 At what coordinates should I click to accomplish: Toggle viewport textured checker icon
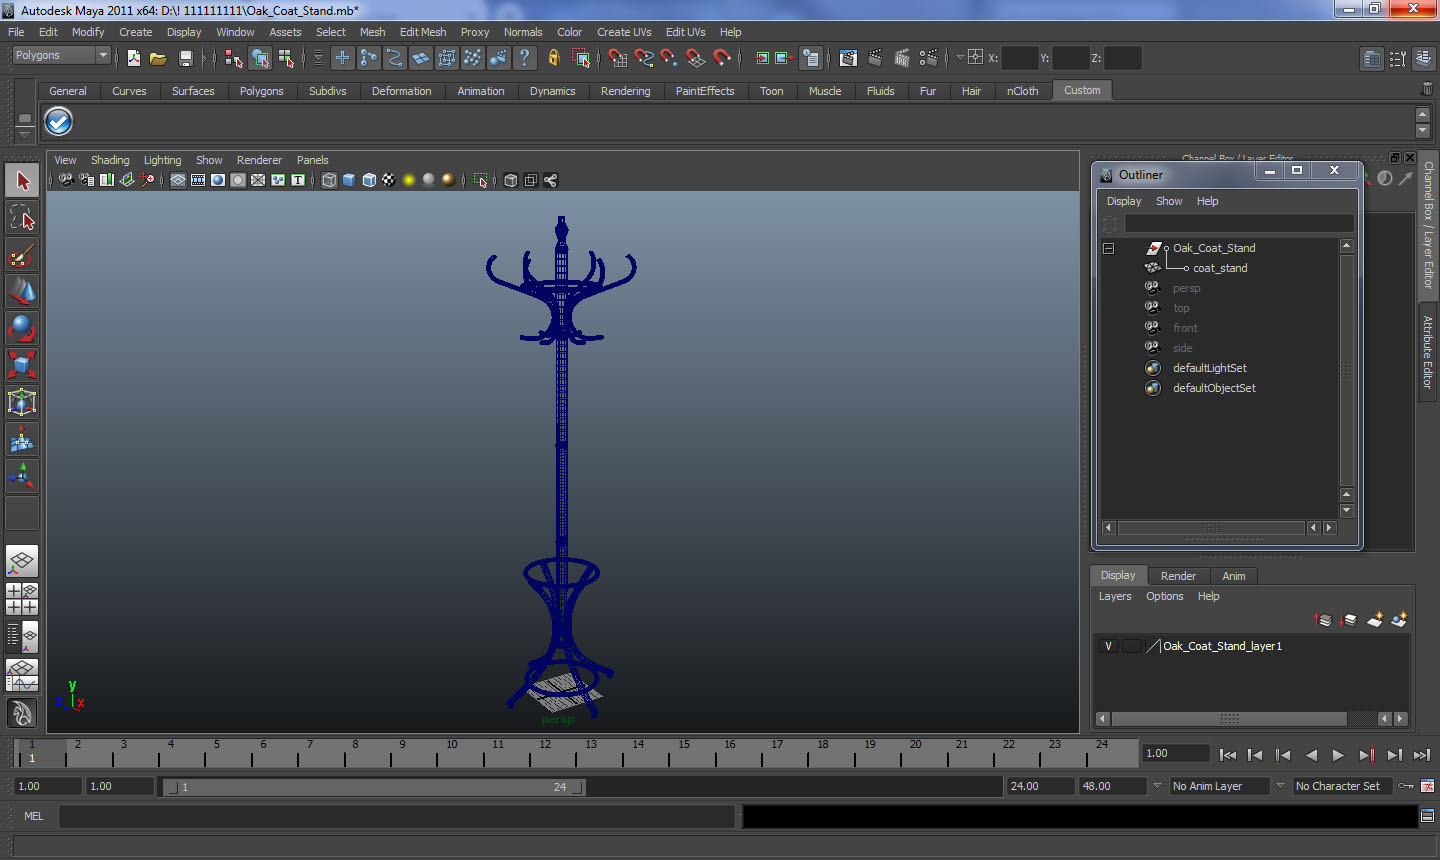tap(389, 180)
